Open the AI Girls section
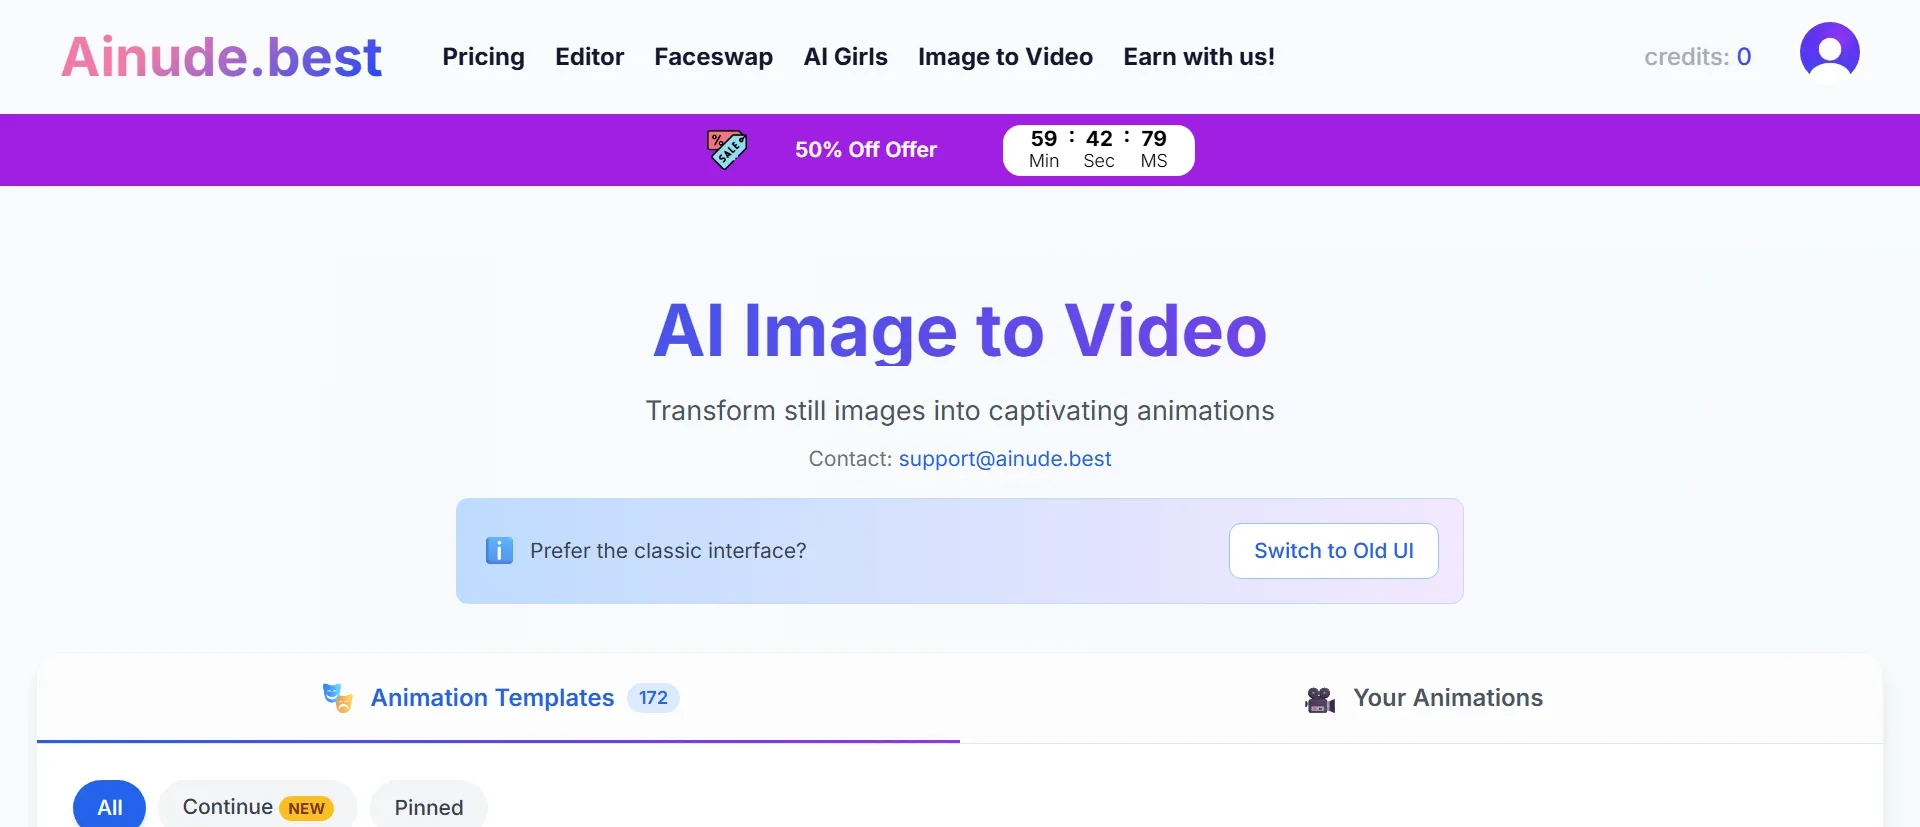This screenshot has width=1920, height=827. [x=846, y=57]
